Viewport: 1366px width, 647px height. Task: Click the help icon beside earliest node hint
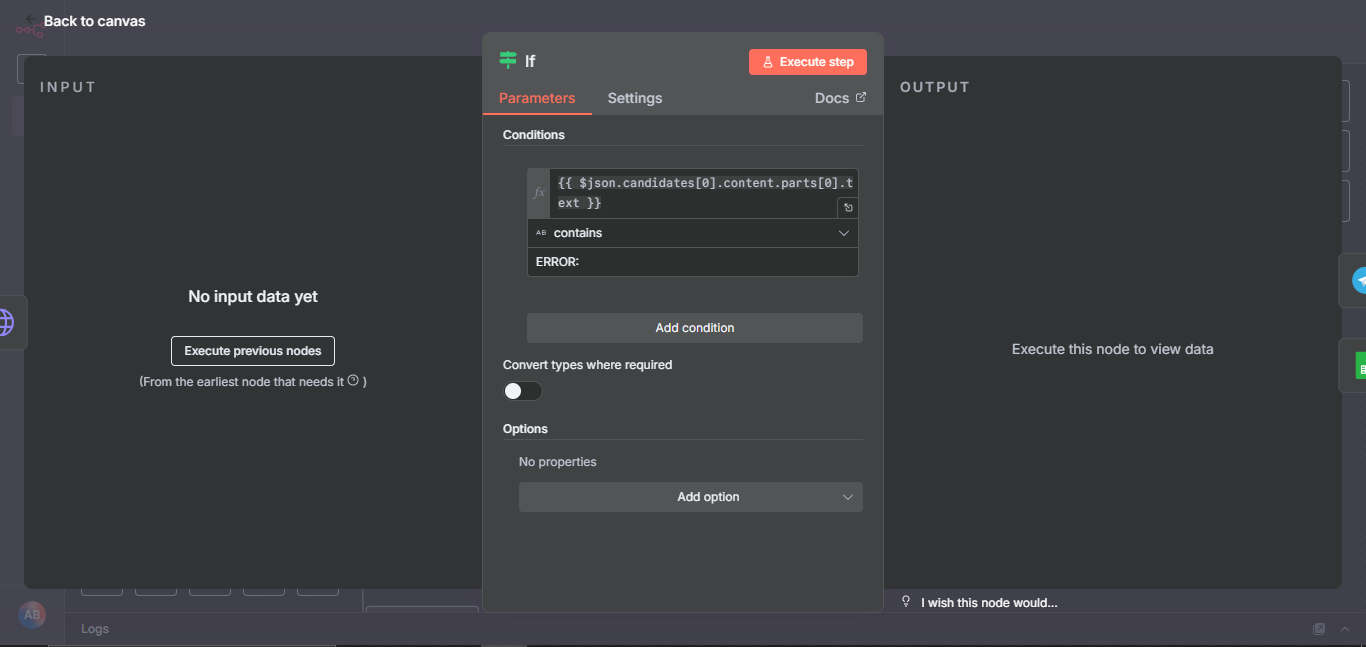(353, 381)
